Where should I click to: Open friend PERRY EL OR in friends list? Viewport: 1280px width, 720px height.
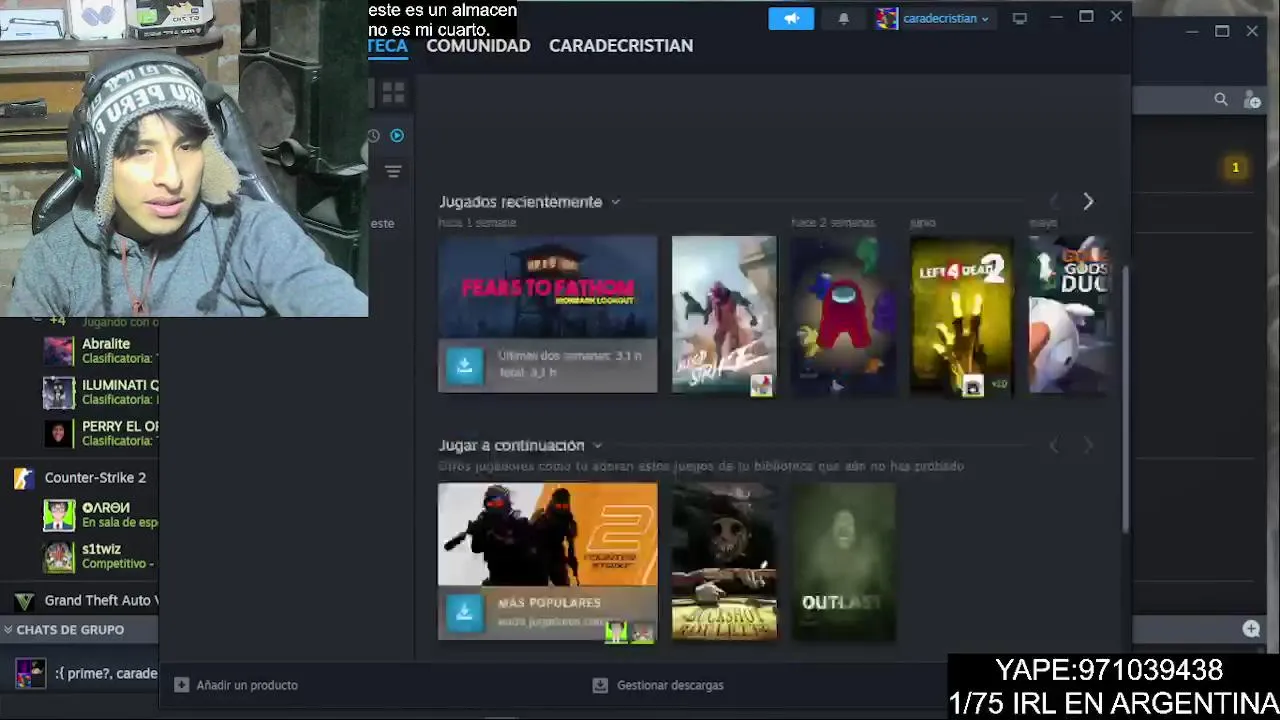tap(100, 433)
